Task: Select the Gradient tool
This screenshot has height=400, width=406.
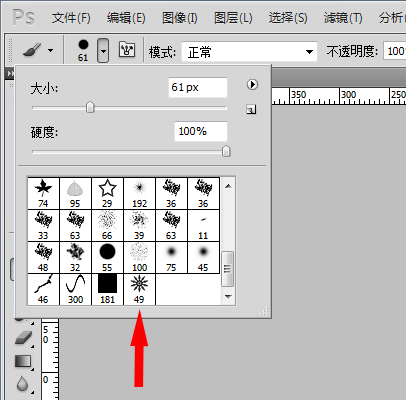Action: 23,362
